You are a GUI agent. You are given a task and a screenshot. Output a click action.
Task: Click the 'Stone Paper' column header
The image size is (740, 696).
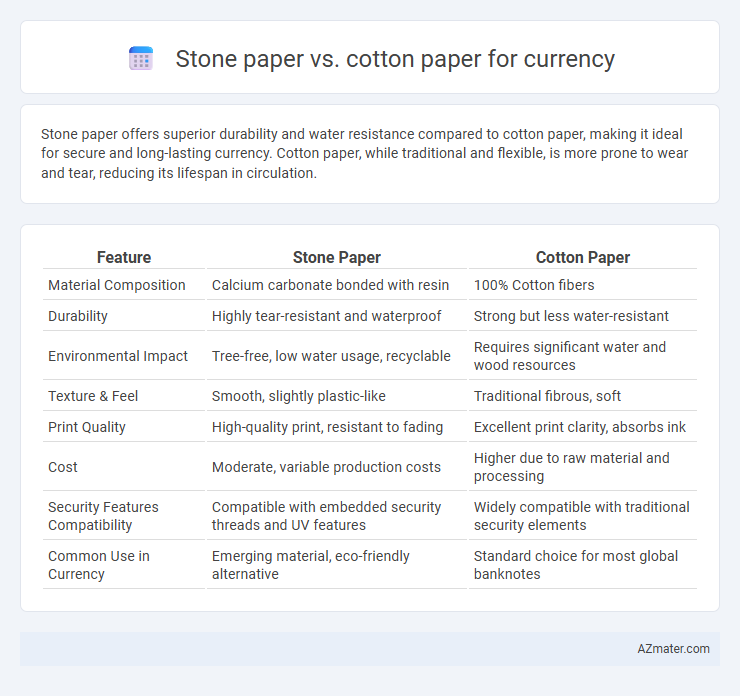click(x=336, y=257)
